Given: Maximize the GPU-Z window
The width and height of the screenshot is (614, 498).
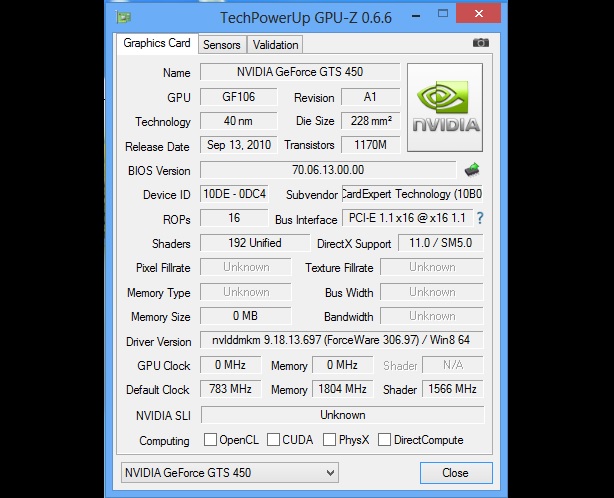Looking at the screenshot, I should 443,14.
